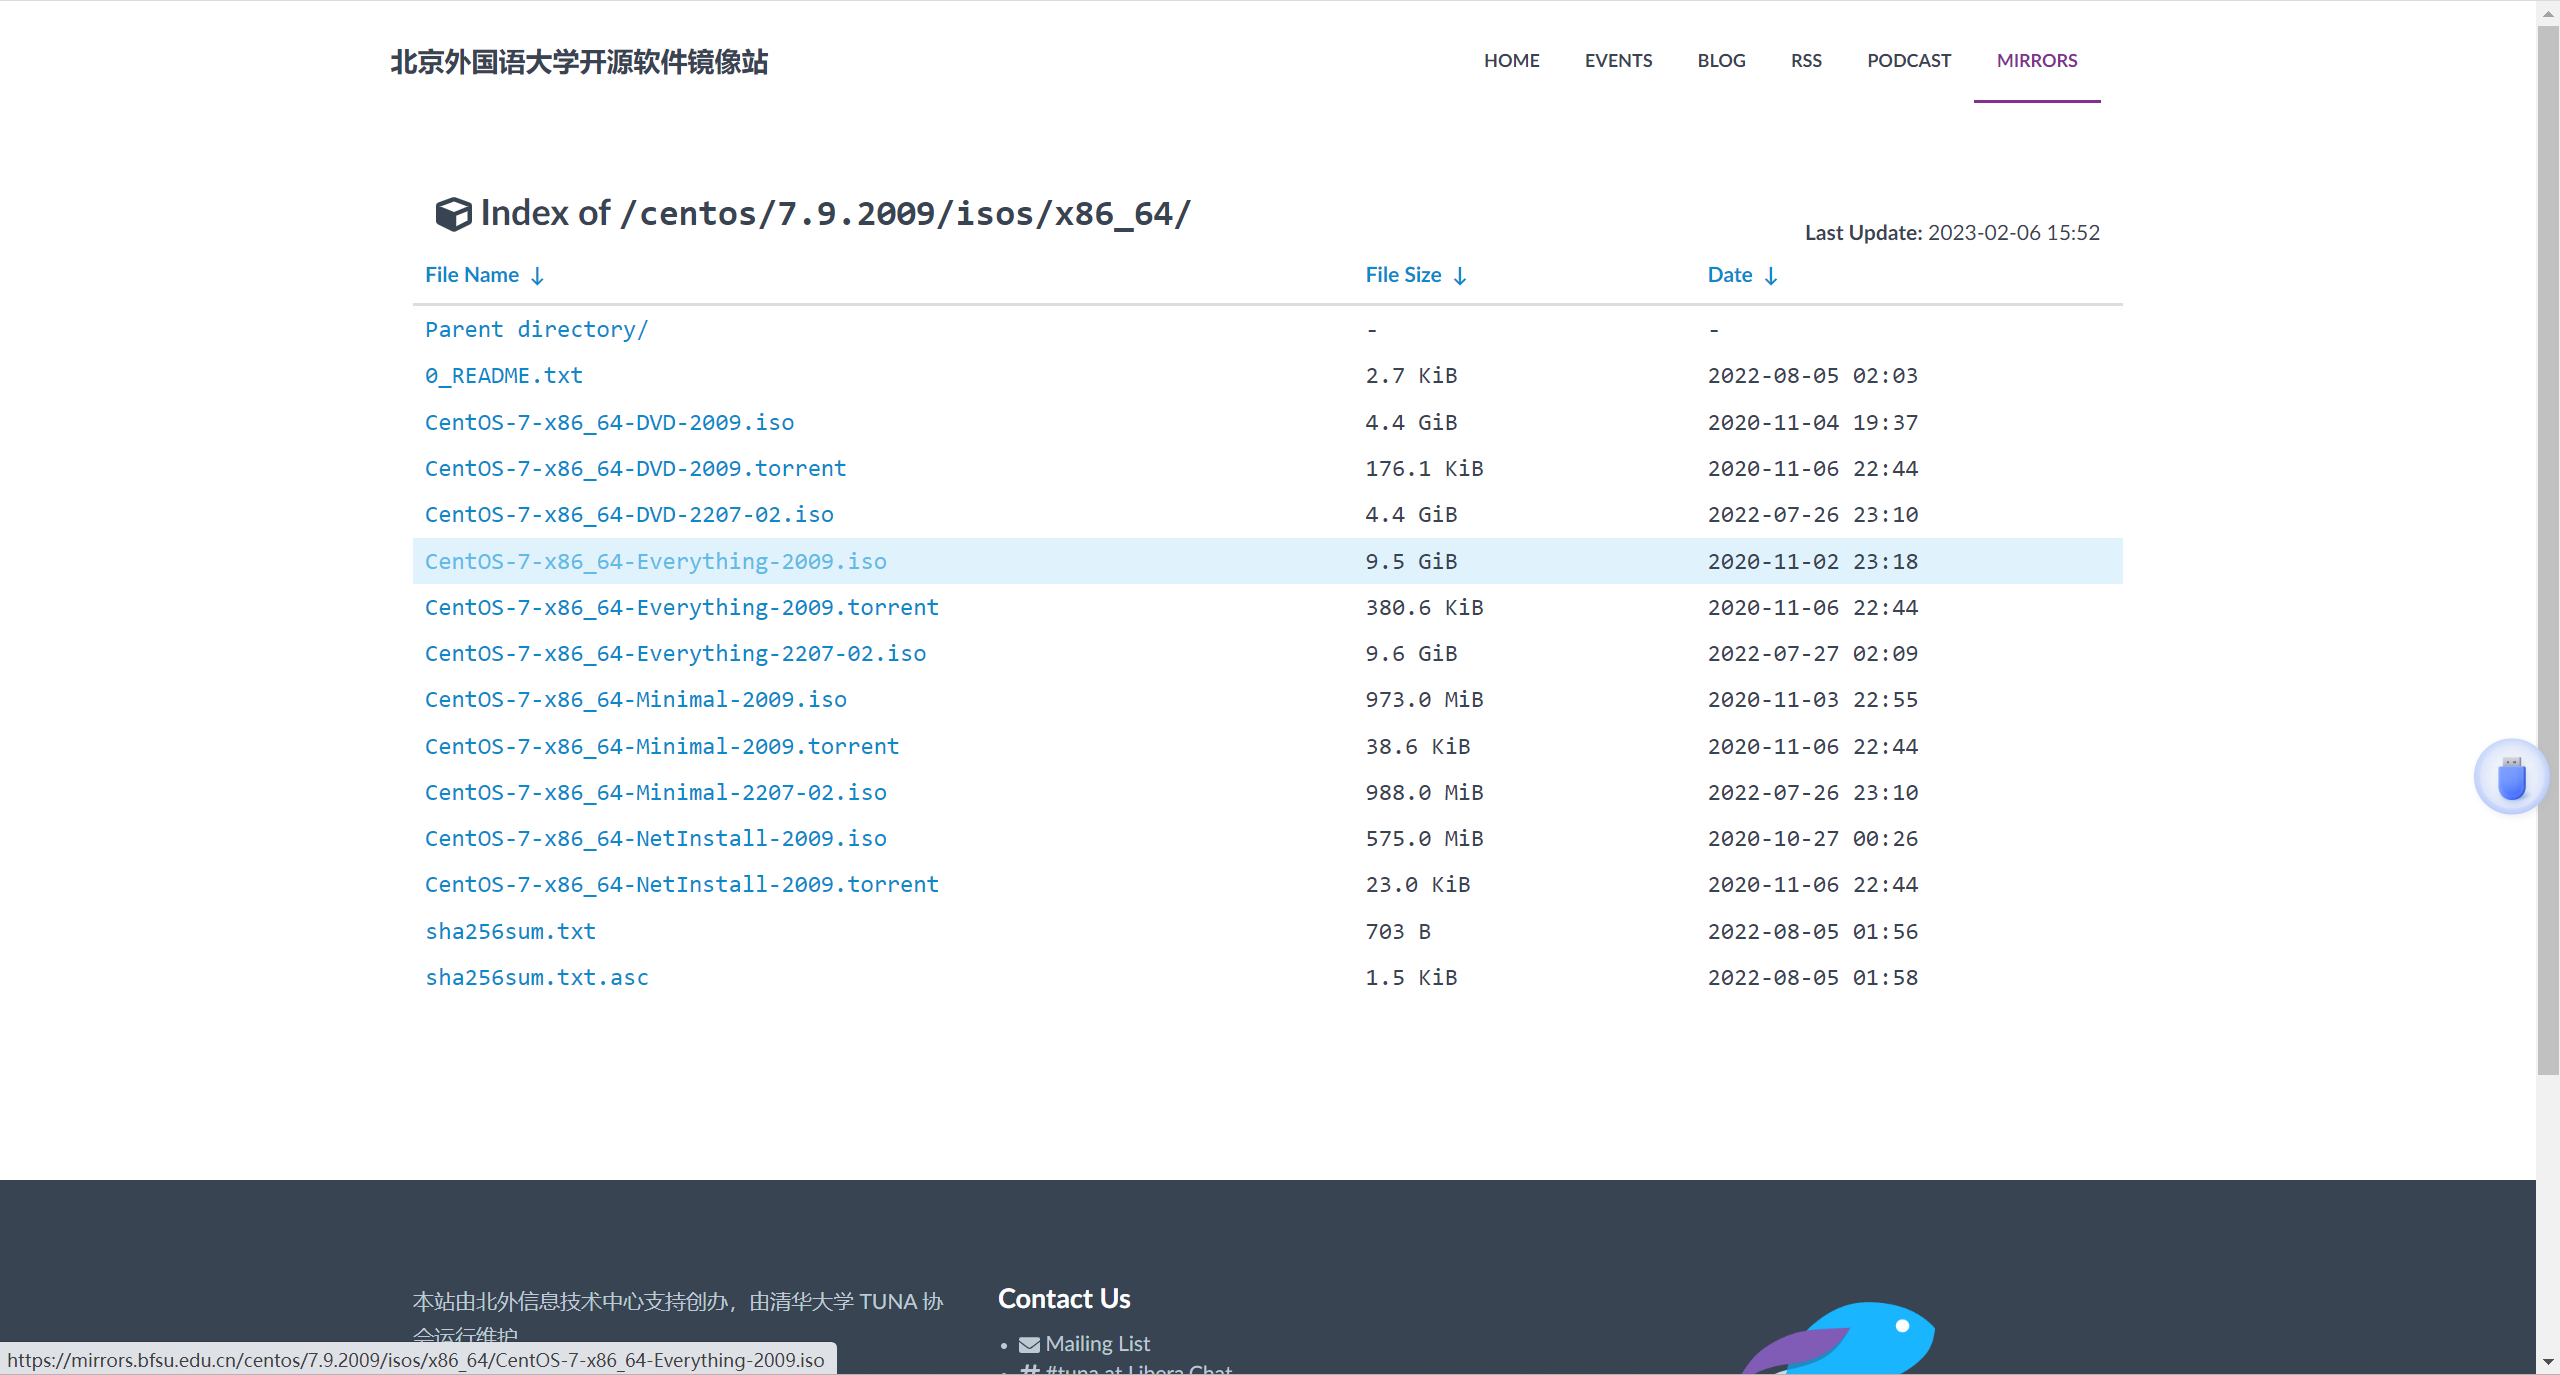Screen dimensions: 2560x1375
Task: Open the PODCAST nav item
Action: pyautogui.click(x=1908, y=60)
